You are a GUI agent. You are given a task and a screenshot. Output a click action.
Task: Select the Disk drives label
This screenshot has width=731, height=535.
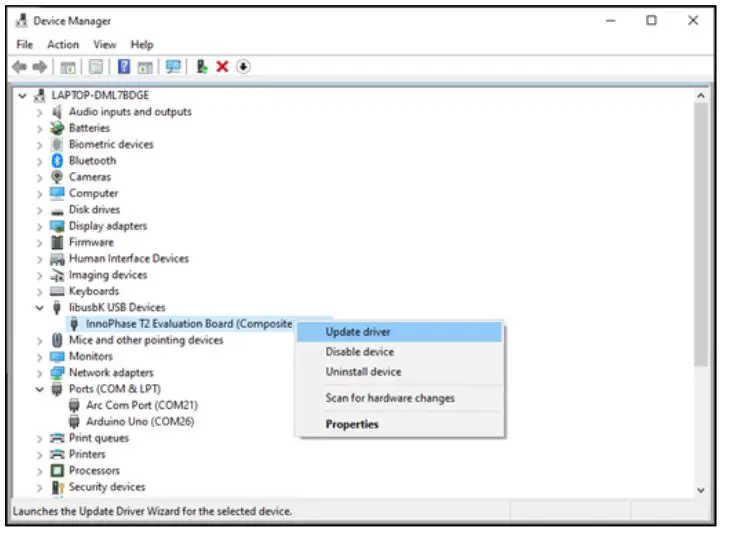click(x=94, y=210)
